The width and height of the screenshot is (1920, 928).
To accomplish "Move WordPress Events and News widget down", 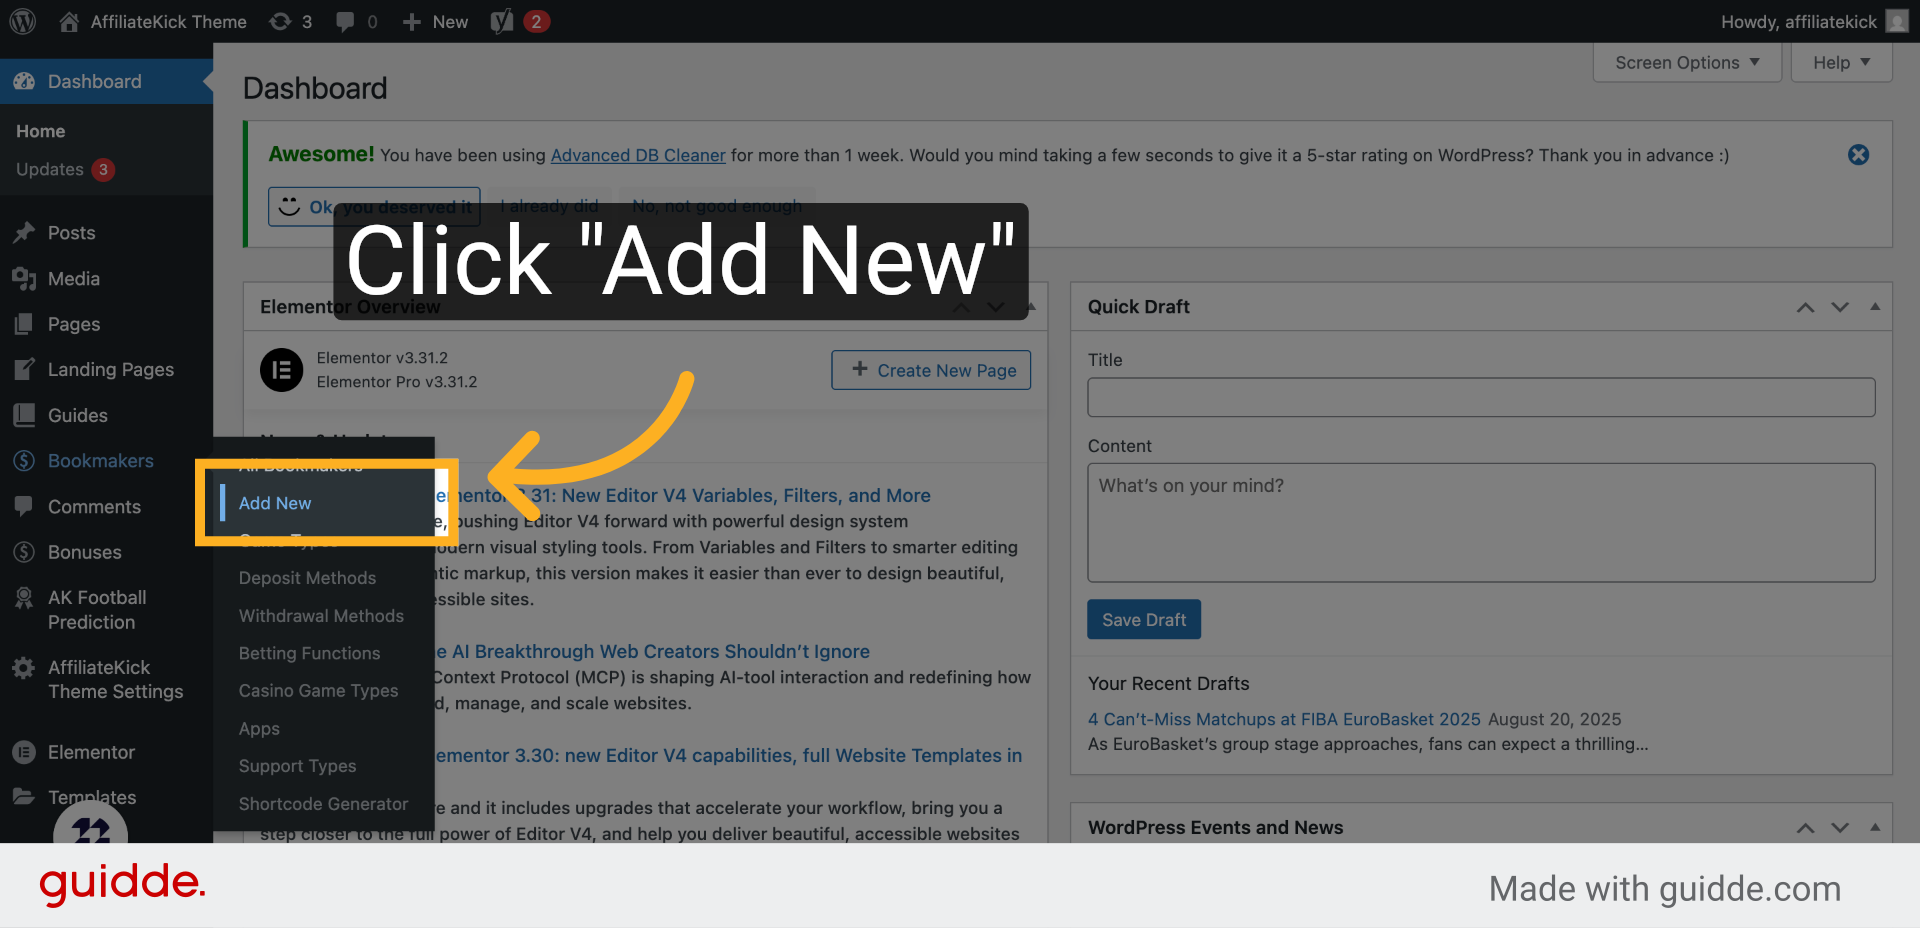I will (x=1840, y=828).
